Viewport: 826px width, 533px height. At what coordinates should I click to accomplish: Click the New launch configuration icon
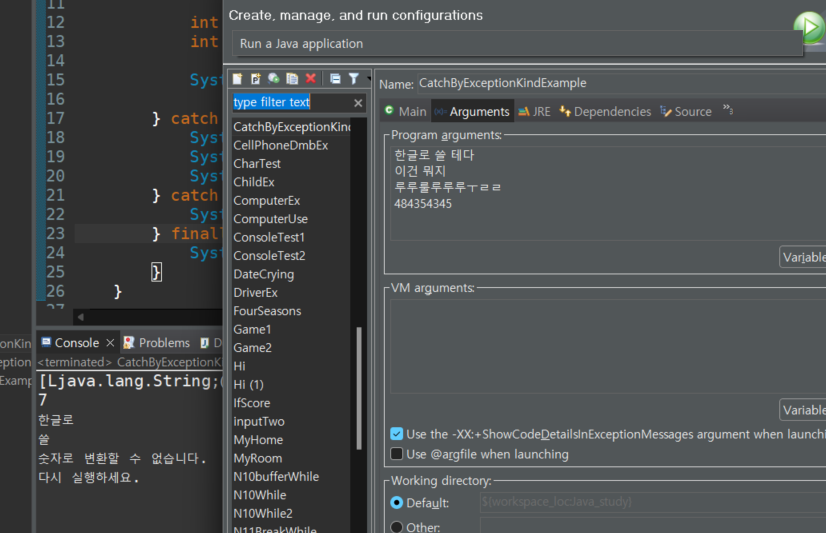pos(238,79)
